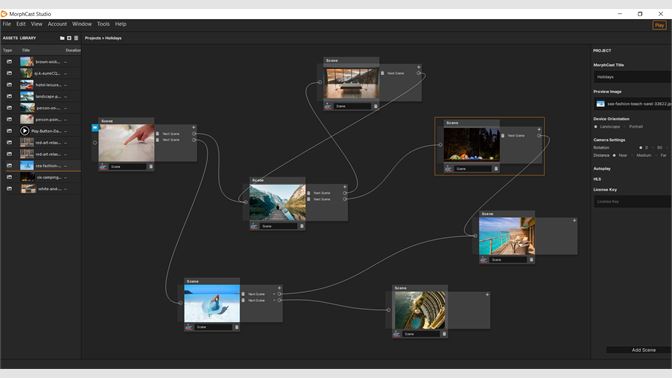Open the Edit menu
The image size is (672, 378).
(21, 24)
